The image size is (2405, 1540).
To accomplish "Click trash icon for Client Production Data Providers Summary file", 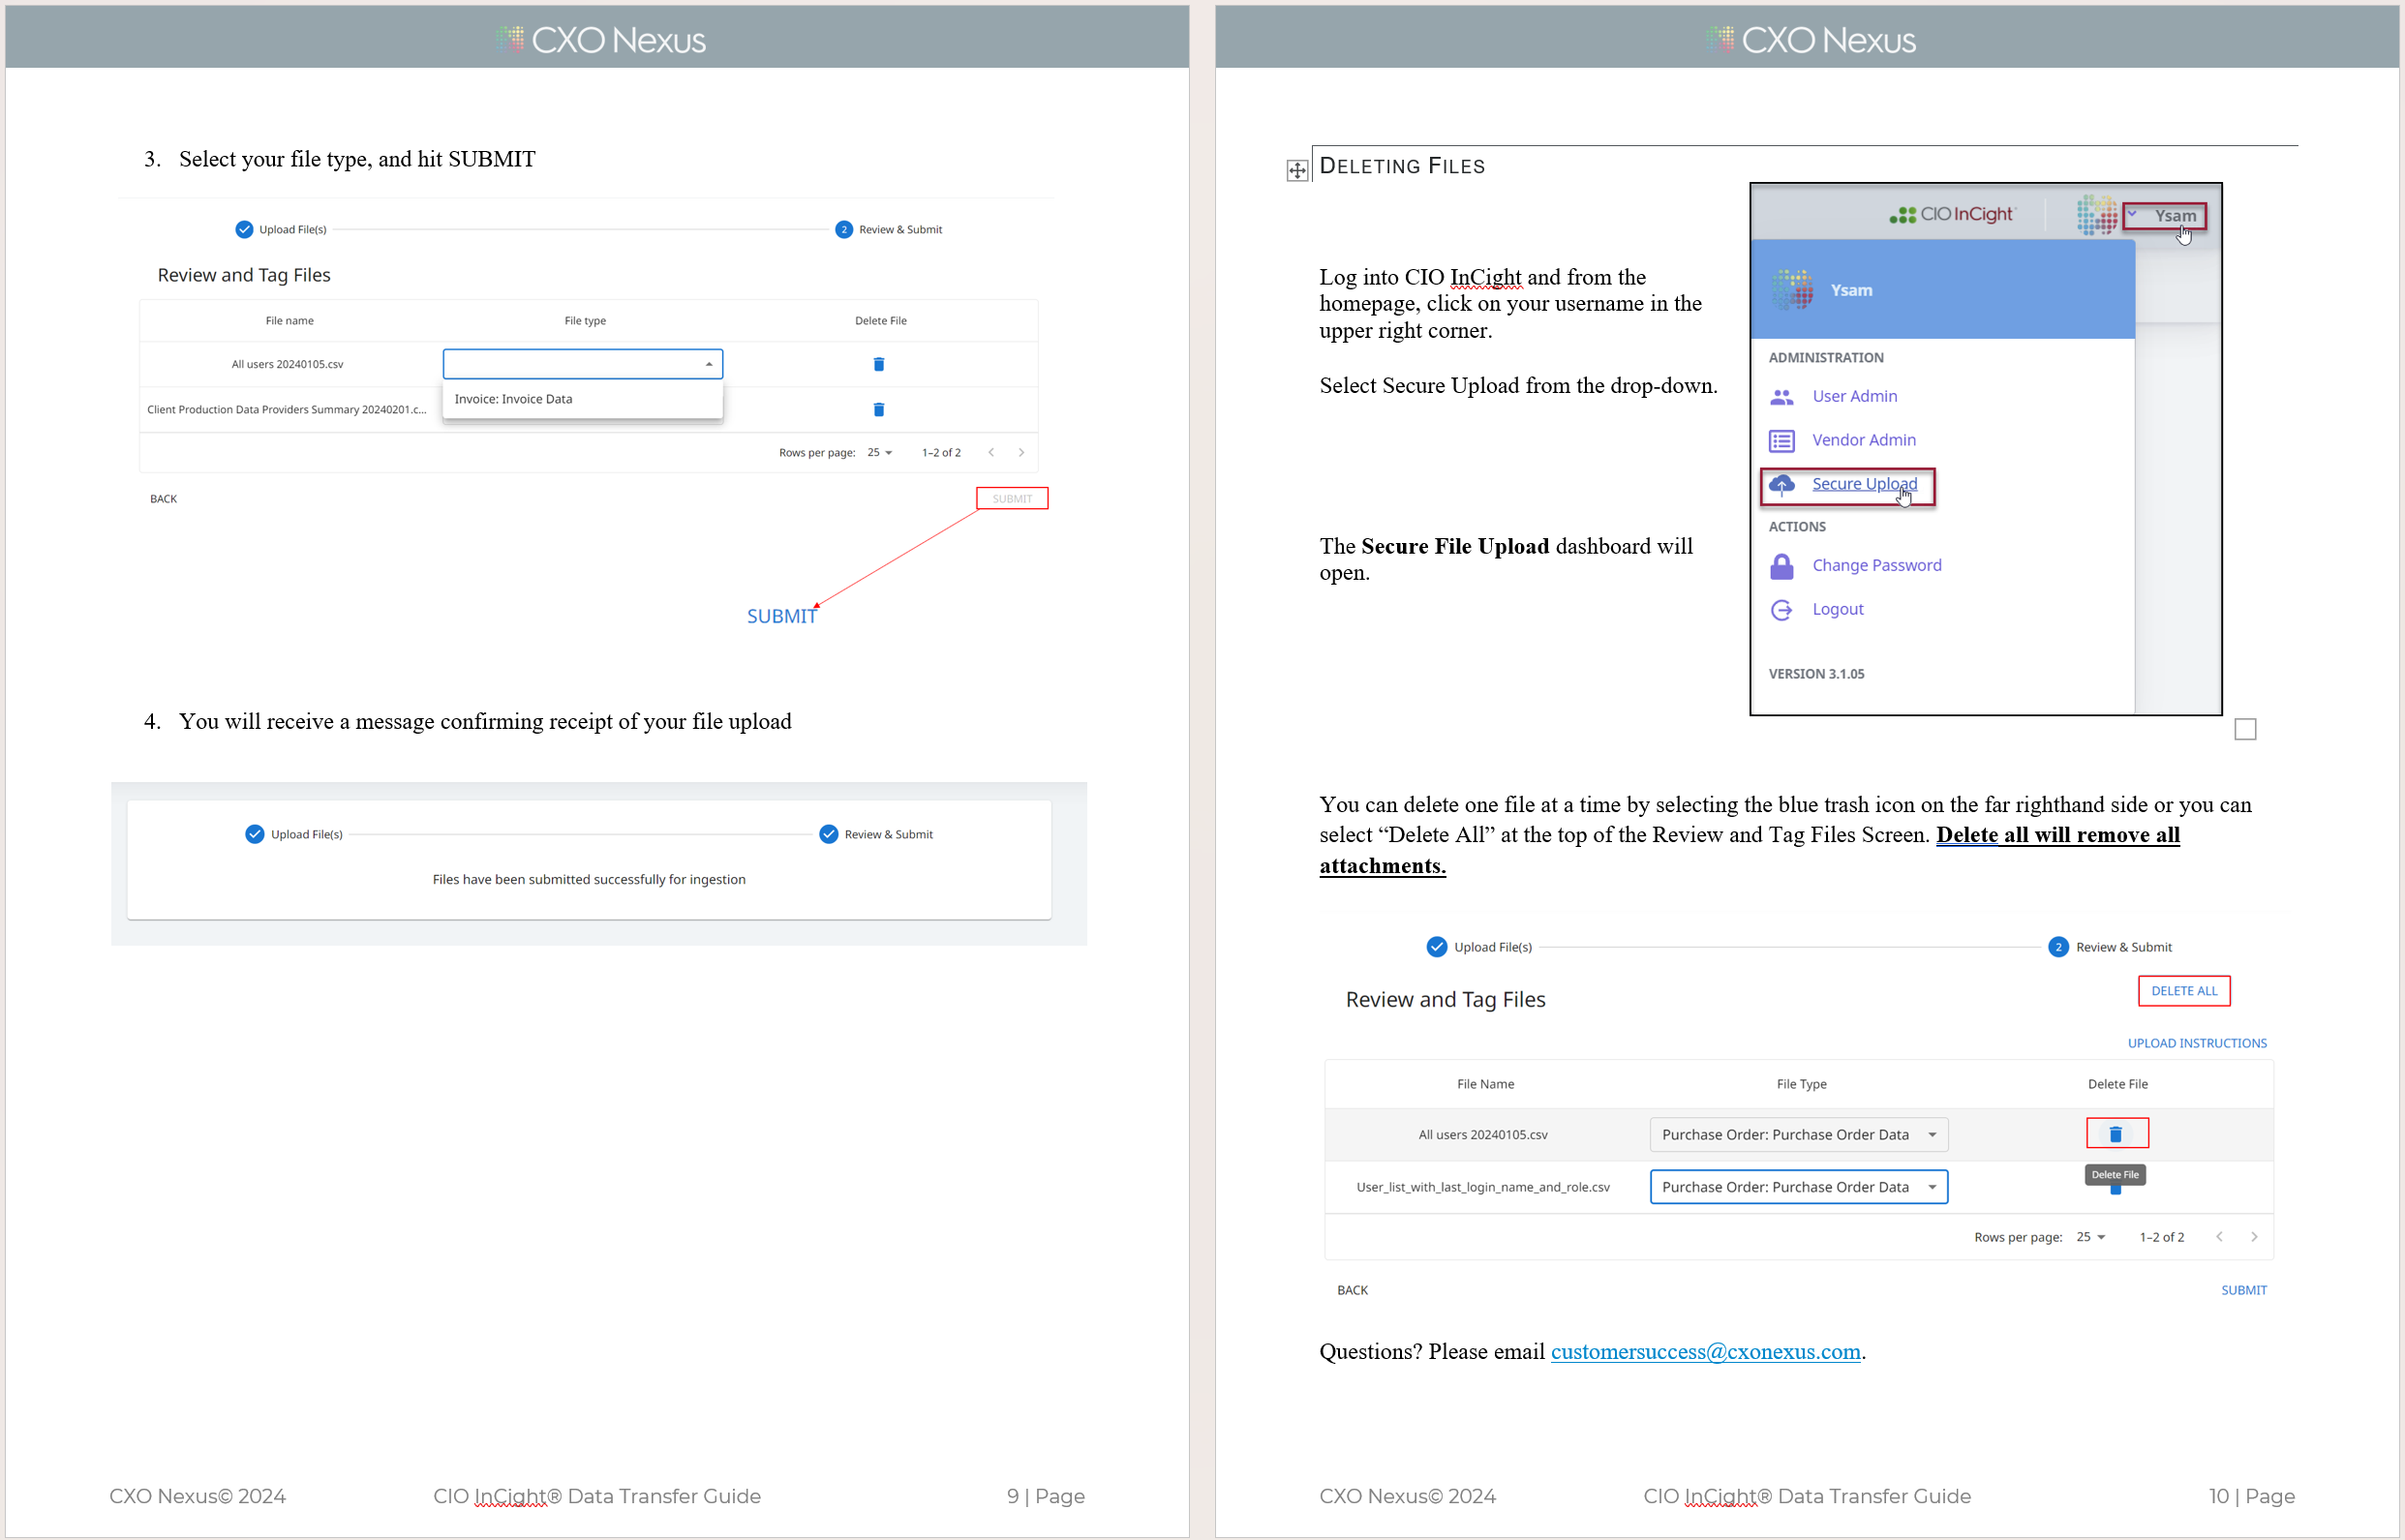I will coord(879,409).
